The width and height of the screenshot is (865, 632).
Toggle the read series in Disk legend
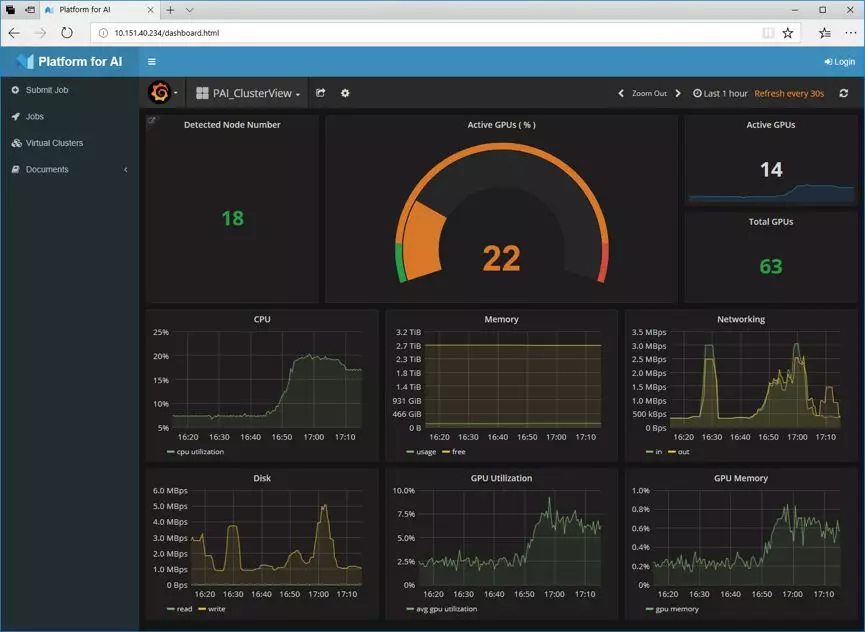tap(182, 609)
